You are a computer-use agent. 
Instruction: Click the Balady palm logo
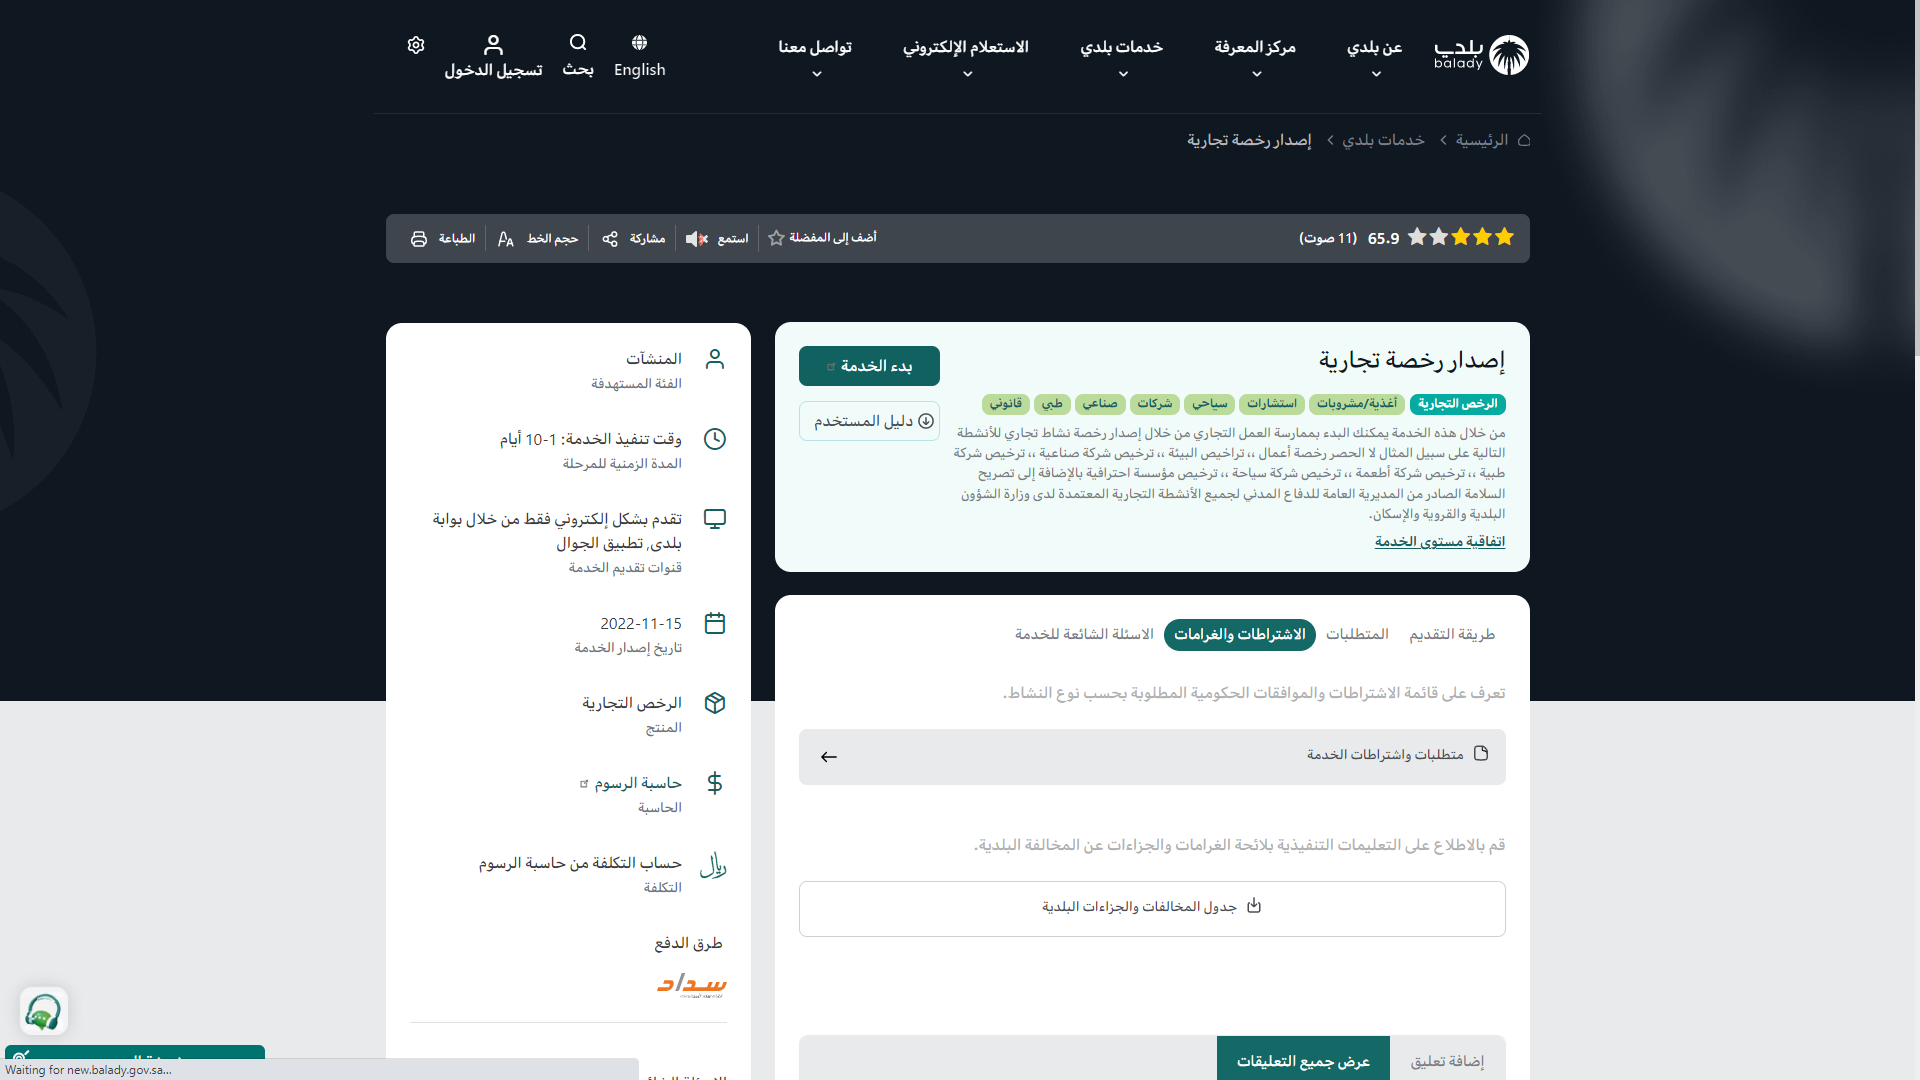(x=1508, y=55)
